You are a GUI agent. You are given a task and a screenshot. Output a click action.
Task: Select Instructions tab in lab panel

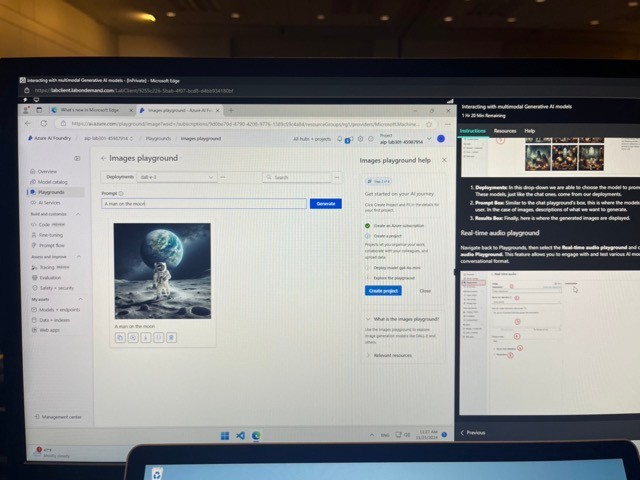pyautogui.click(x=473, y=131)
